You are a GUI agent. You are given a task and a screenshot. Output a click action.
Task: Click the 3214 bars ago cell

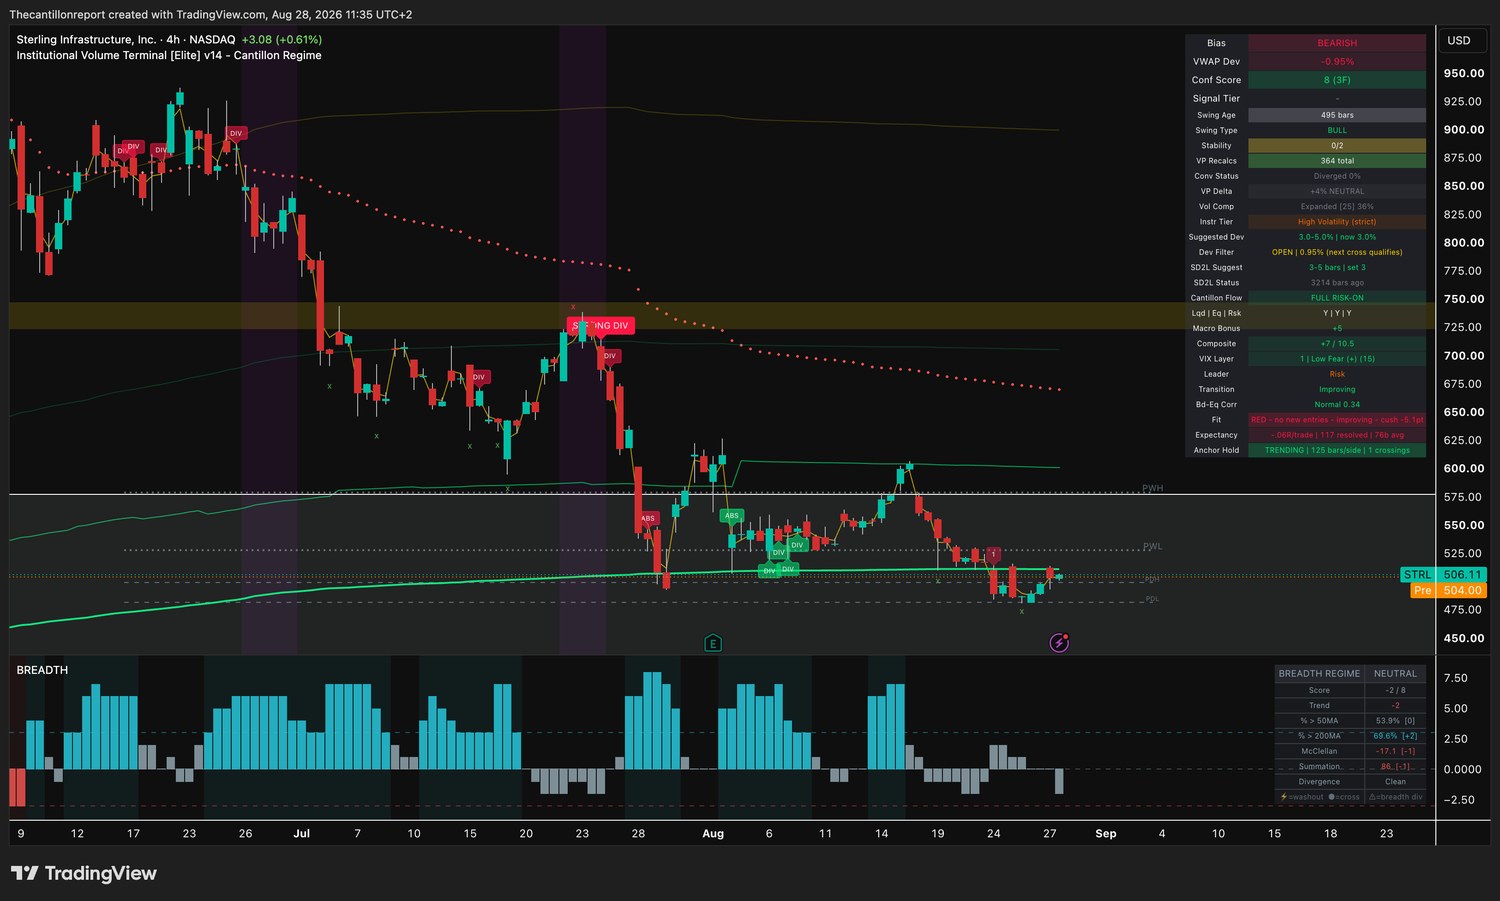click(x=1337, y=283)
